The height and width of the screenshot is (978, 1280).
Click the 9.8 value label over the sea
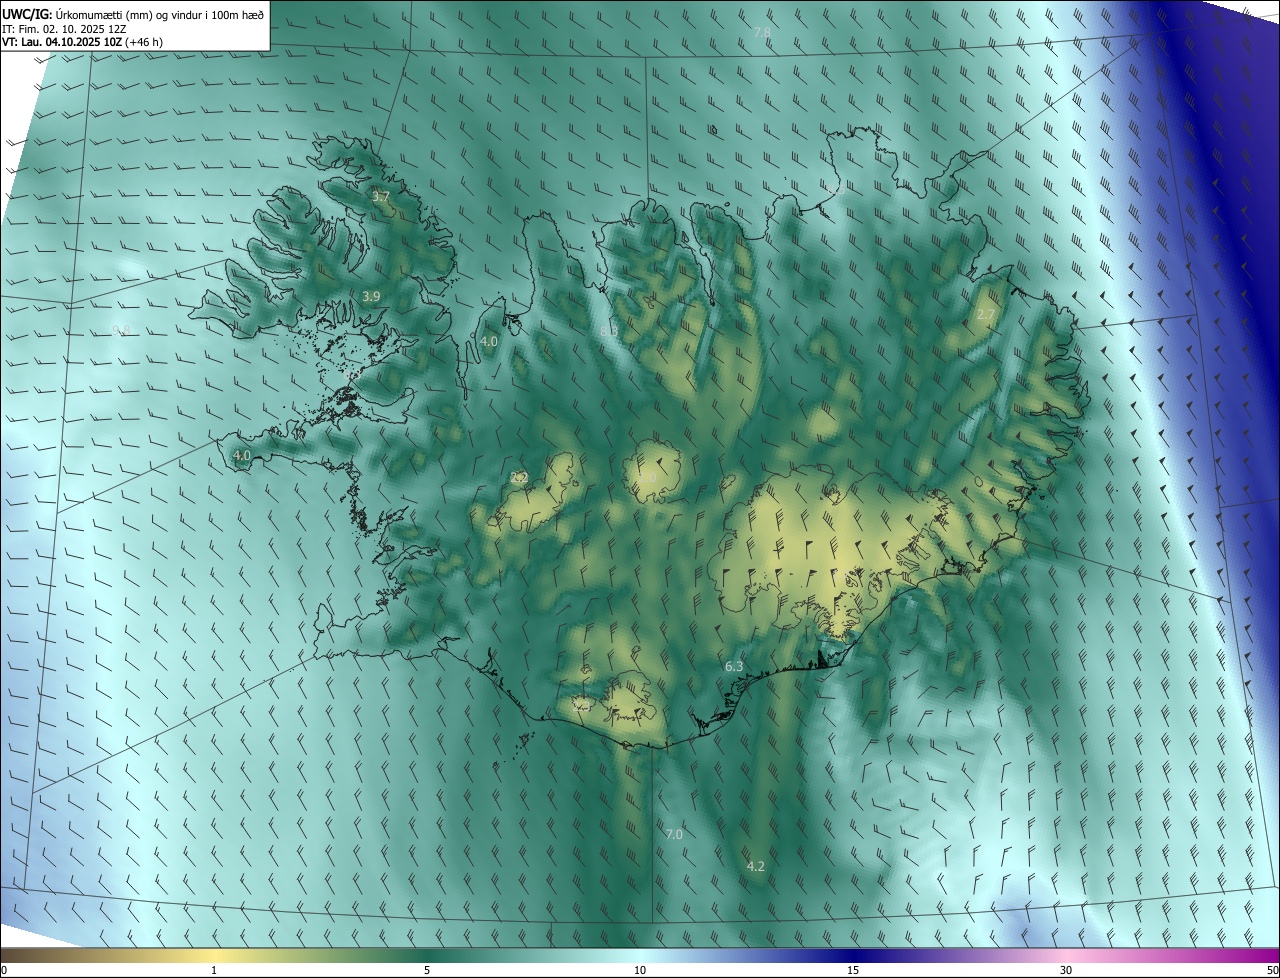[x=121, y=330]
